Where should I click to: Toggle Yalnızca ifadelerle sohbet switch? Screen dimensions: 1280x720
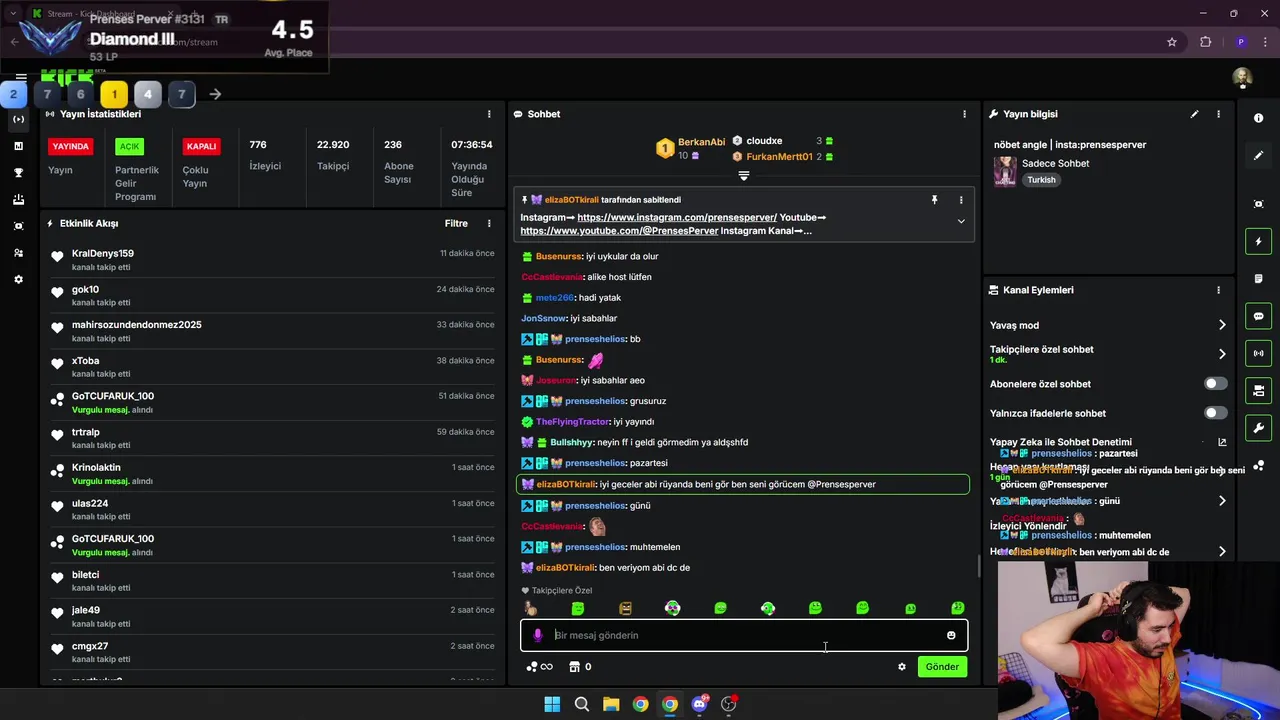point(1215,413)
